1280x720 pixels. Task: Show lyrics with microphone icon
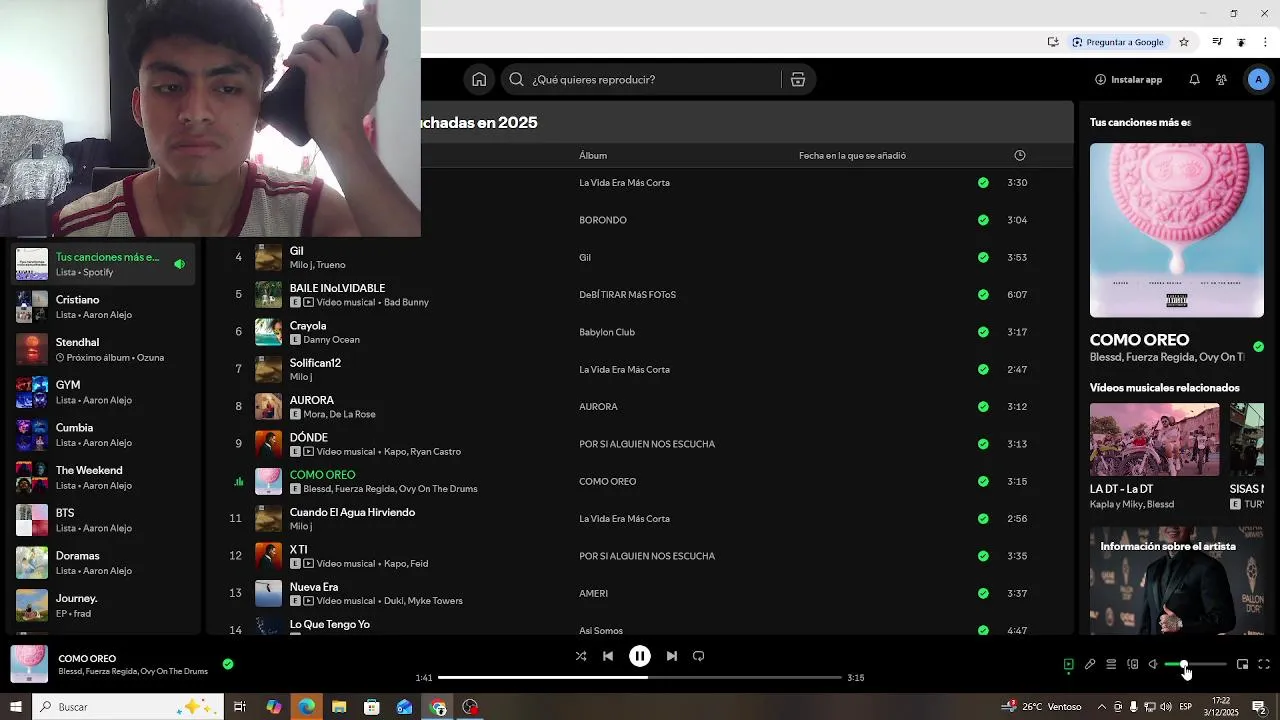(x=1090, y=664)
